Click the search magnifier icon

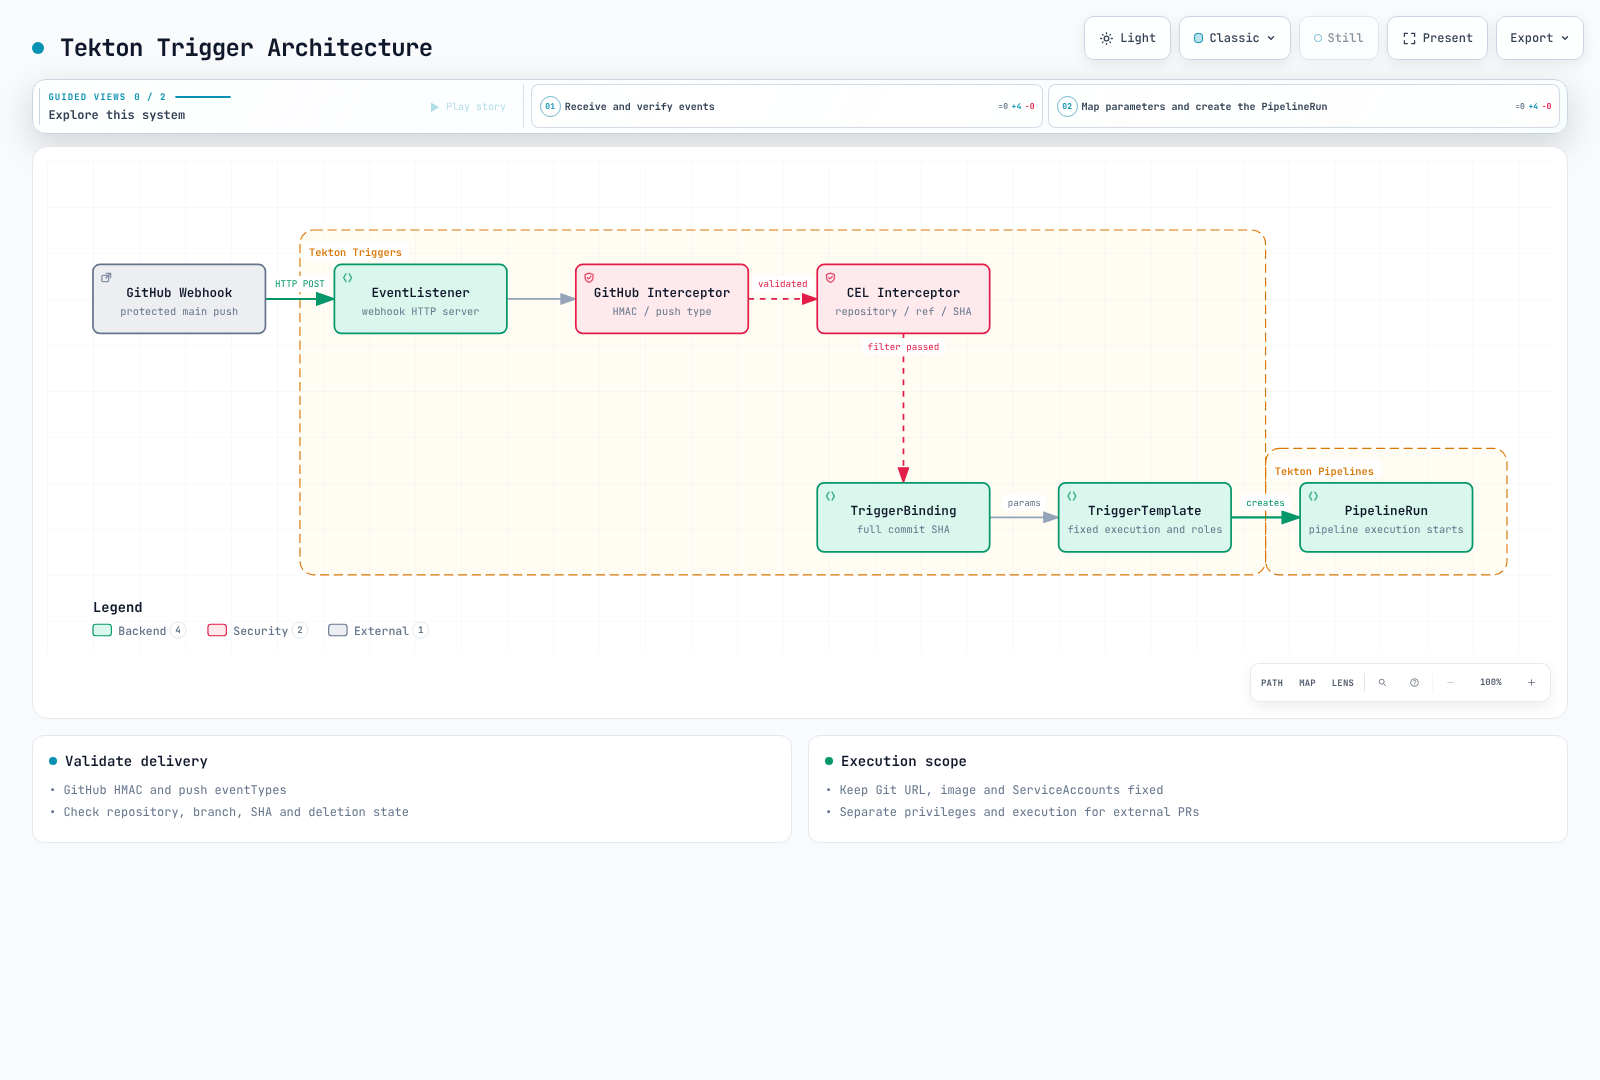[1383, 683]
